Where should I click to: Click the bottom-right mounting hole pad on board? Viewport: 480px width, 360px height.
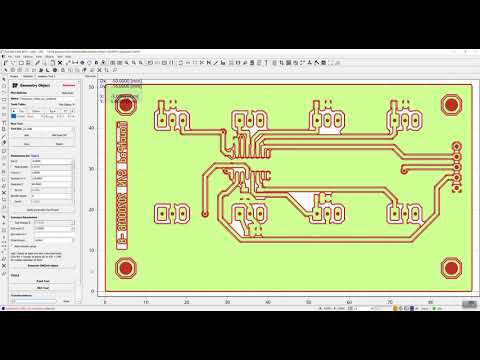tap(451, 268)
